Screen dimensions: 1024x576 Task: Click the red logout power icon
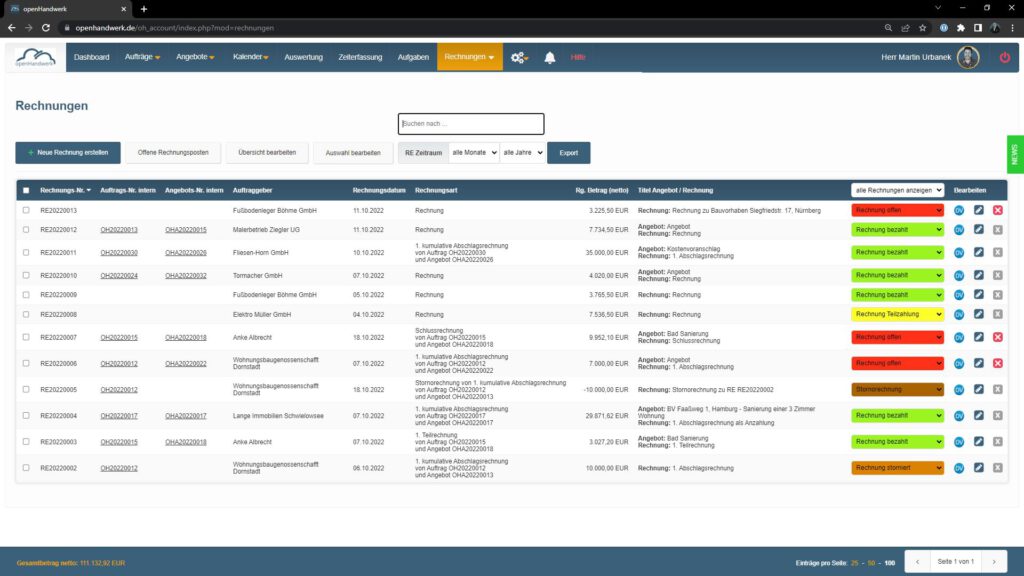pos(1004,58)
